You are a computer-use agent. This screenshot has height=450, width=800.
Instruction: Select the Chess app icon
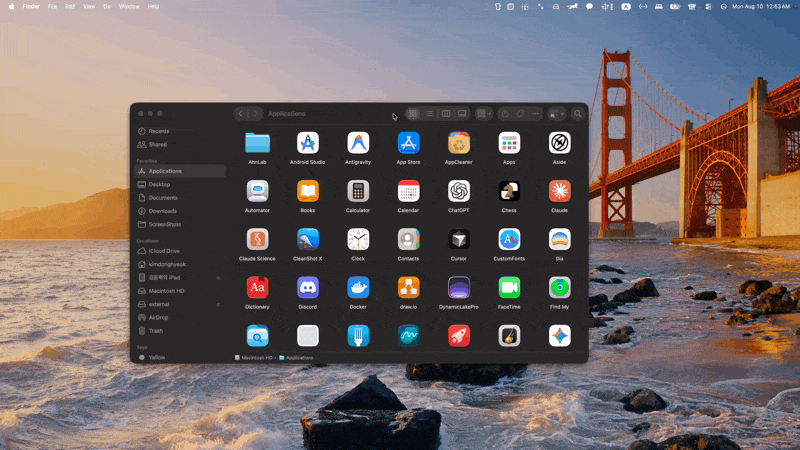pyautogui.click(x=509, y=191)
